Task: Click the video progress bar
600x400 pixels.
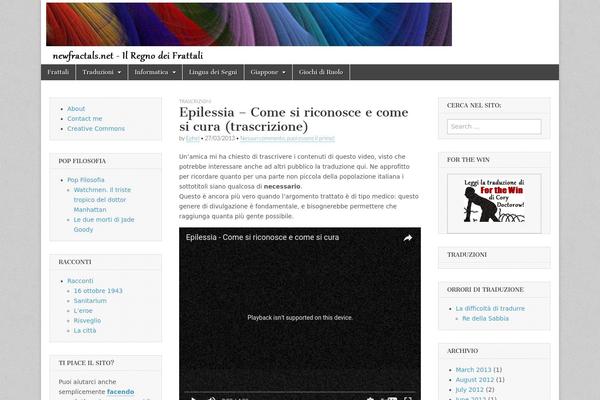Action: coord(300,392)
